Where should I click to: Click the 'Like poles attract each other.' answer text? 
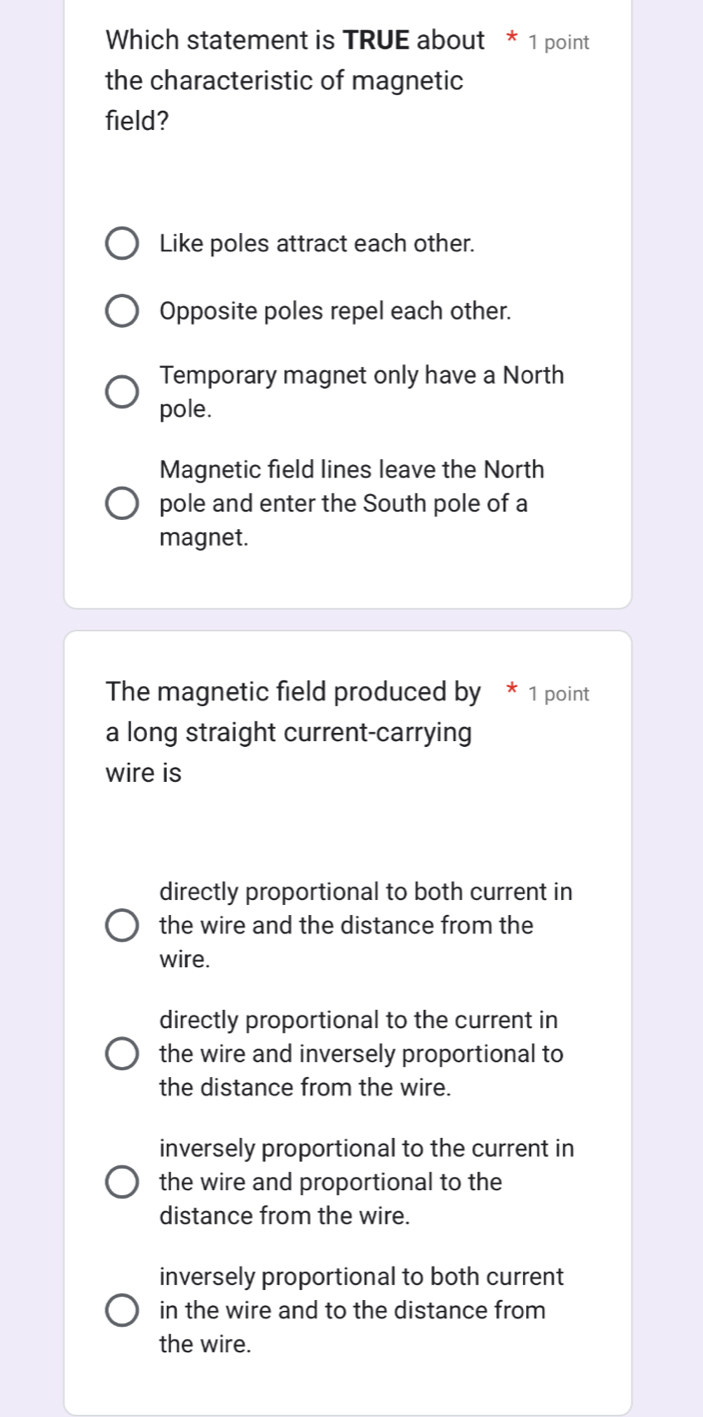(x=317, y=244)
